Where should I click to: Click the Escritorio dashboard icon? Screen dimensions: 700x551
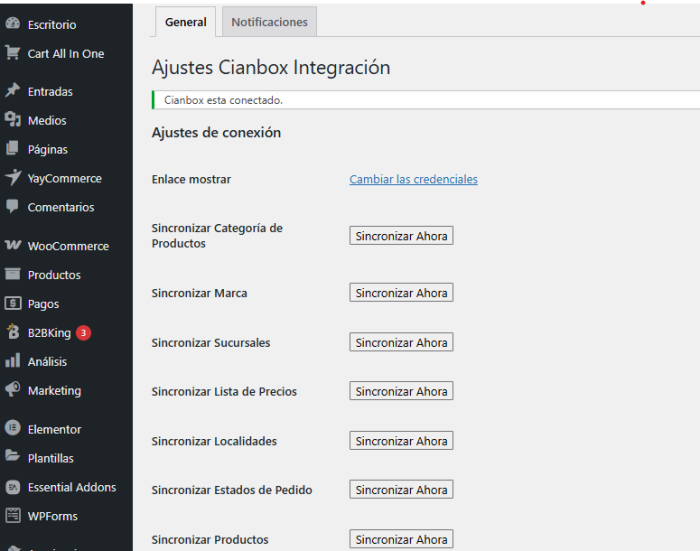point(12,23)
